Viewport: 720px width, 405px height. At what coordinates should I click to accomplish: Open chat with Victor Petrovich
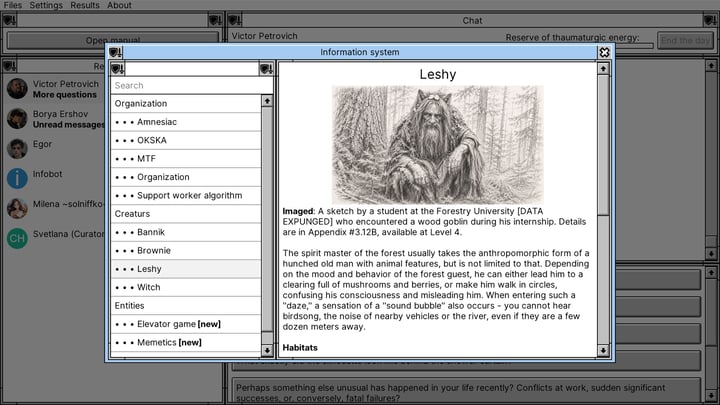(x=56, y=89)
